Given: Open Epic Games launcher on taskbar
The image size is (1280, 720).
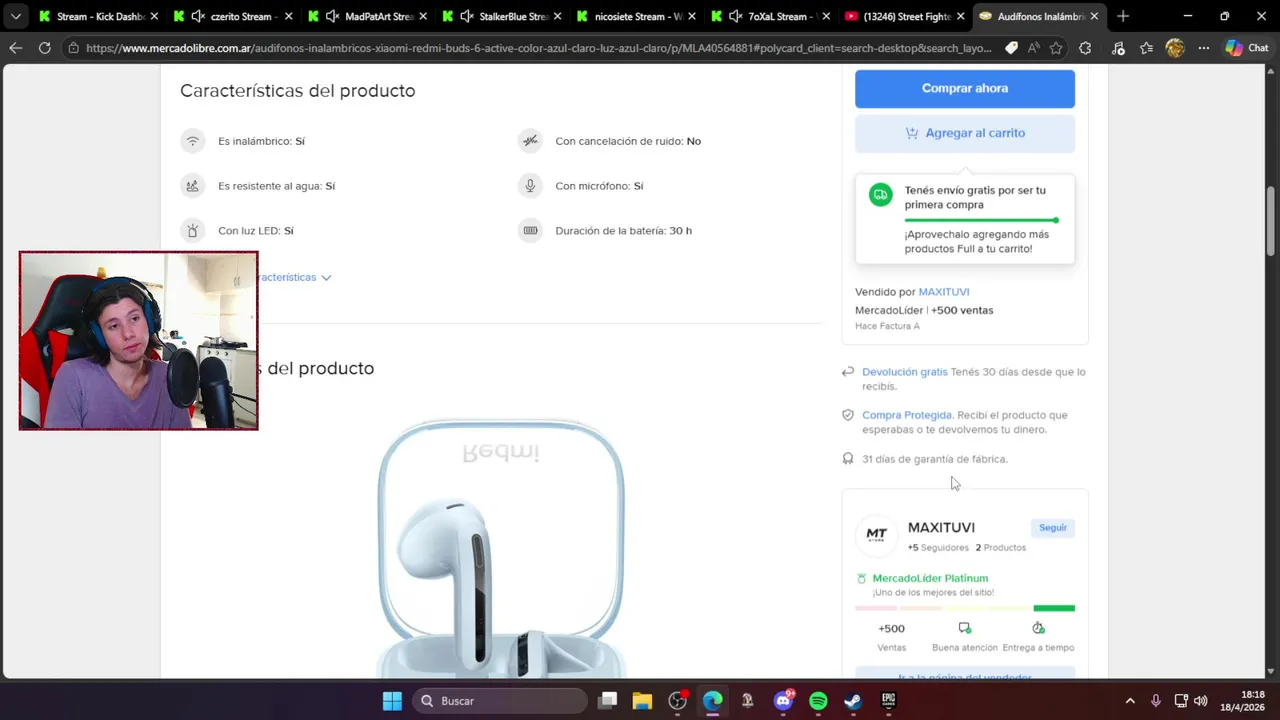Looking at the screenshot, I should 888,701.
